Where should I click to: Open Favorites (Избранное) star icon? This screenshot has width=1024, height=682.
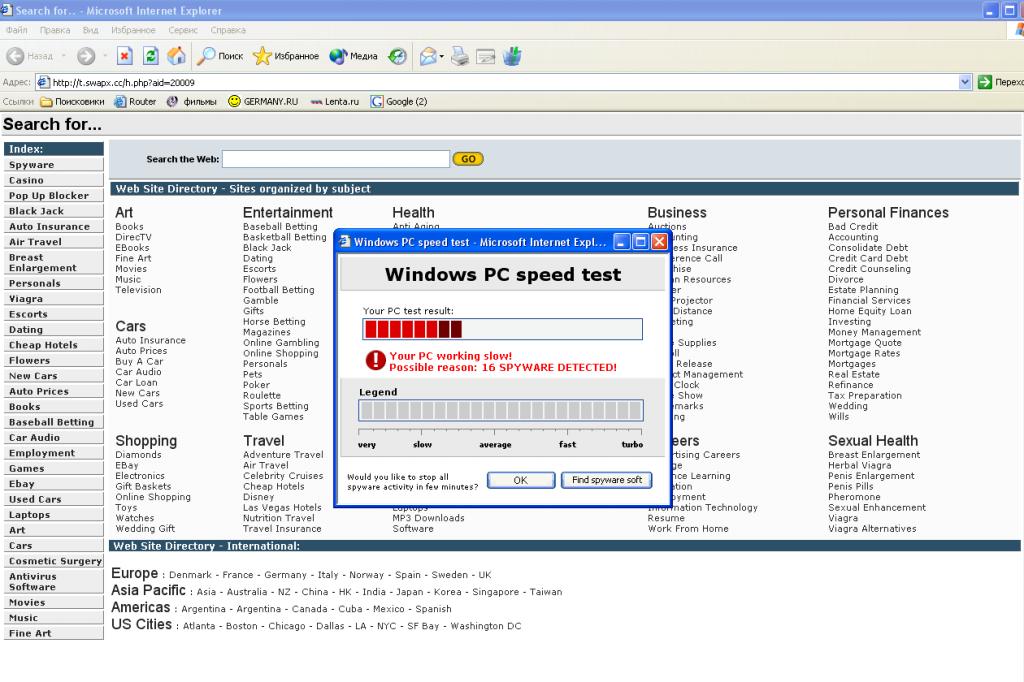262,56
